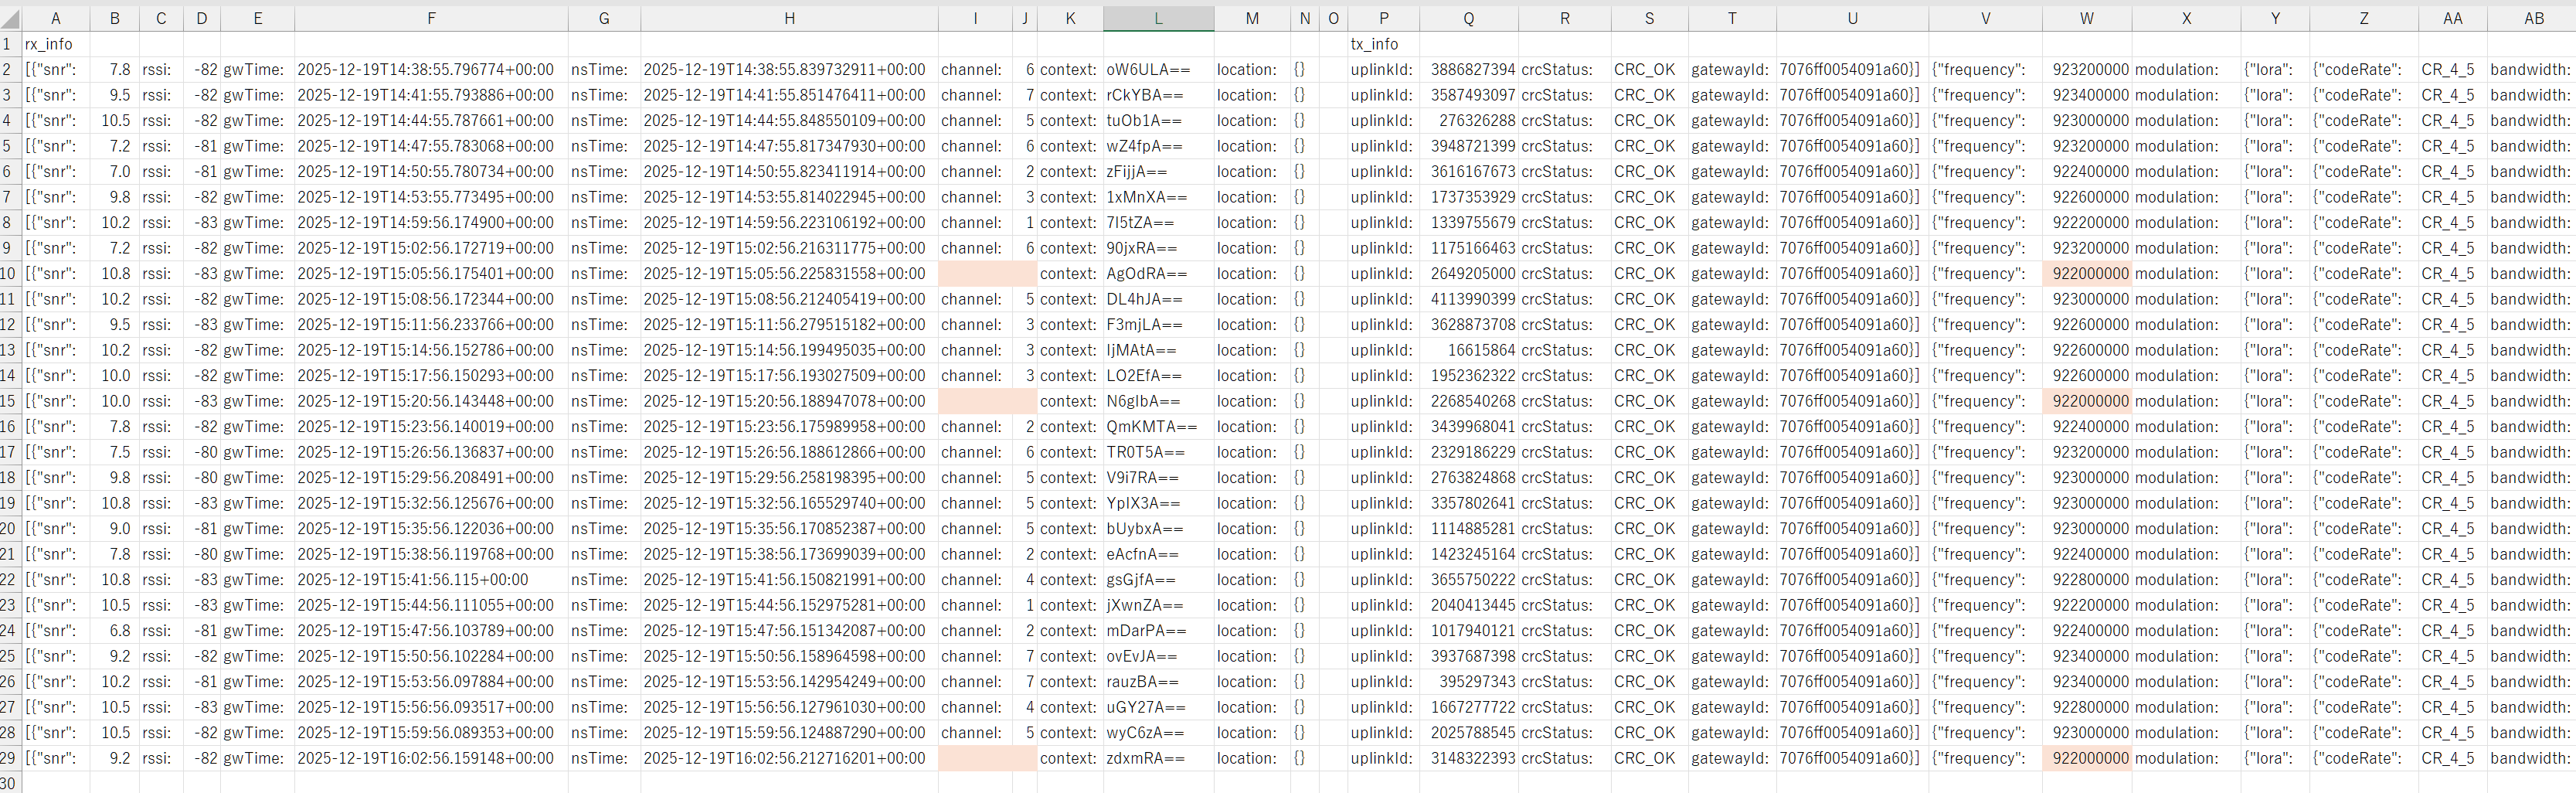Select row 29 header
Image resolution: width=2576 pixels, height=793 pixels.
9,758
